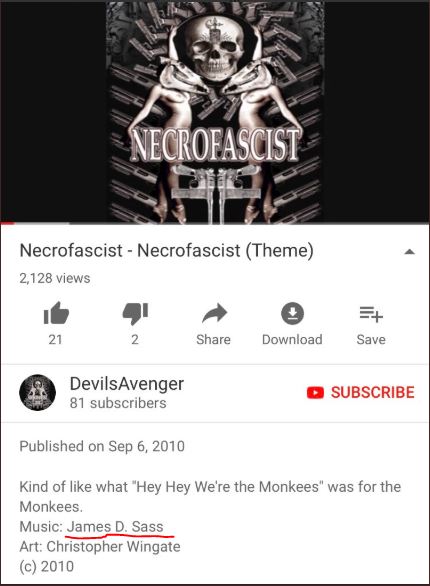Tap the thumbs down dislike icon
This screenshot has height=586, width=430.
point(135,313)
